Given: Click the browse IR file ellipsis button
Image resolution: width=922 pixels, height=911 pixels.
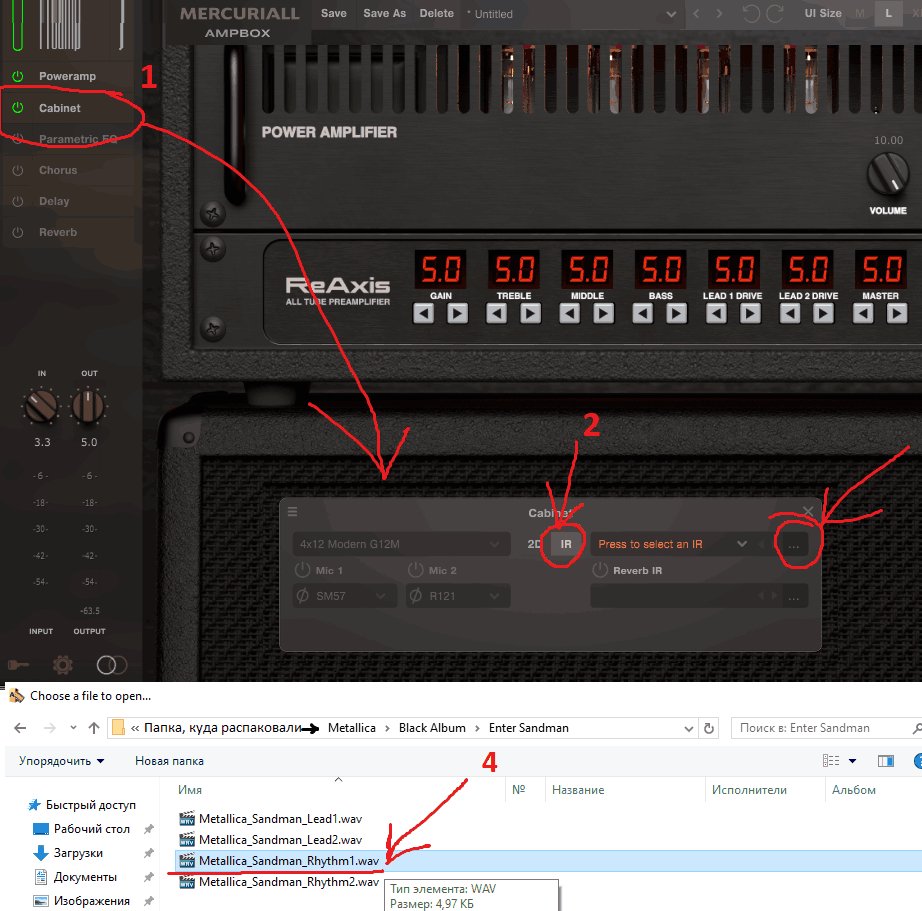Looking at the screenshot, I should pos(793,544).
